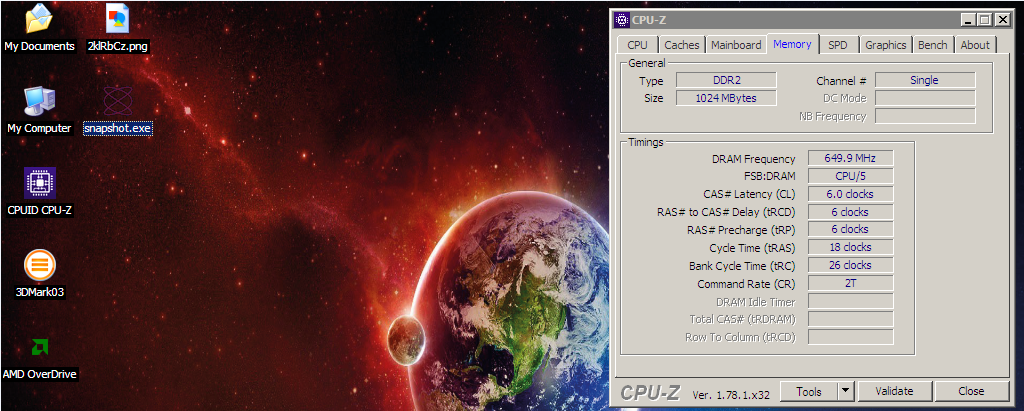Click the Bank Cycle Time value 26 clocks
Viewport: 1024px width, 411px height.
click(x=850, y=265)
